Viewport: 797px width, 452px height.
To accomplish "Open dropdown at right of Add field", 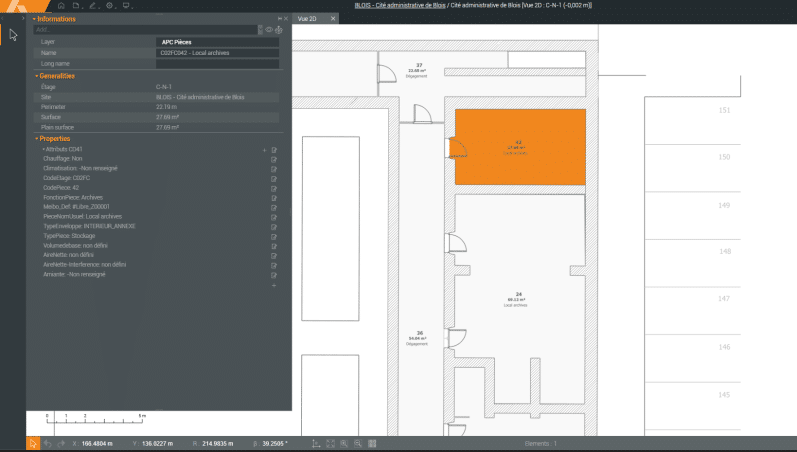I will [260, 30].
